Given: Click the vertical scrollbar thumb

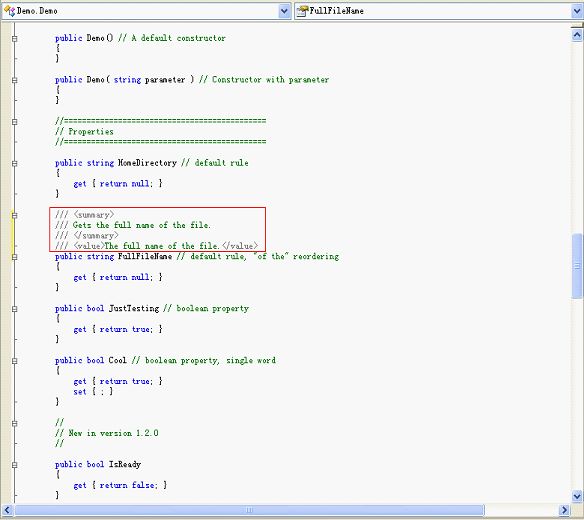Looking at the screenshot, I should point(577,266).
